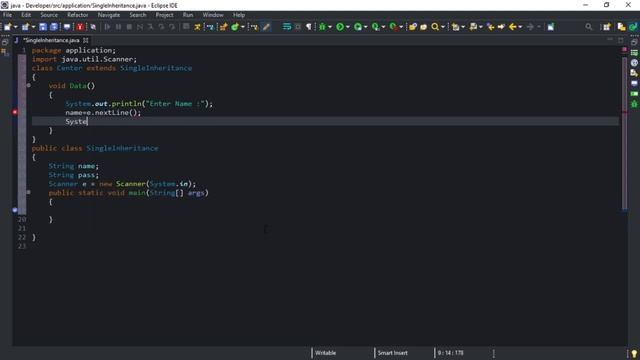The height and width of the screenshot is (360, 640).
Task: Open the Source menu
Action: [49, 15]
